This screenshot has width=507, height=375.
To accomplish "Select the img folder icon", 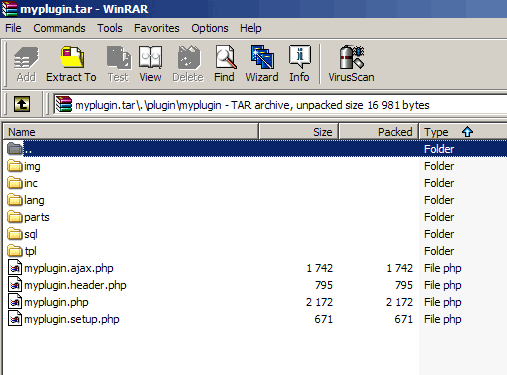I will [x=15, y=166].
